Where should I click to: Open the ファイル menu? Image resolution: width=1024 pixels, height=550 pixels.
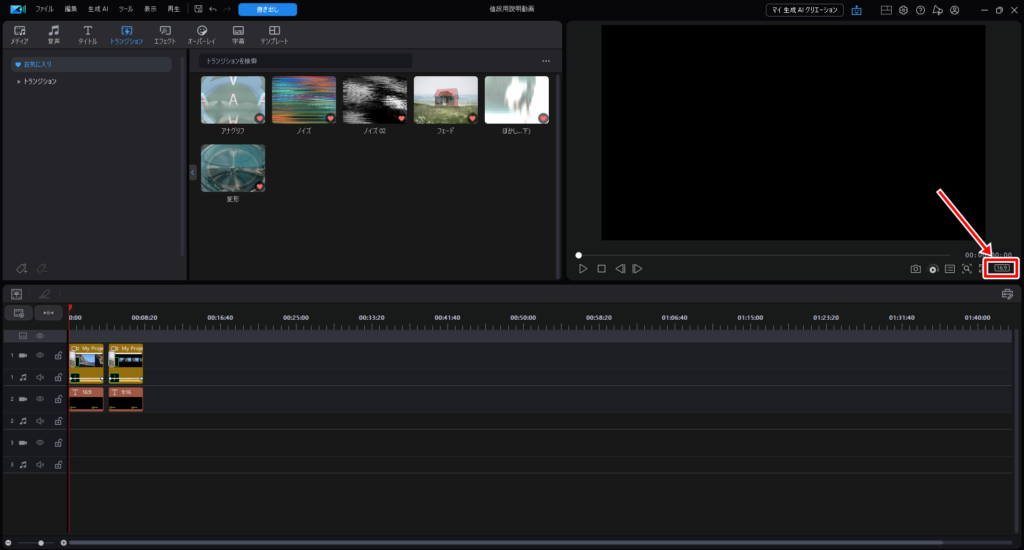tap(45, 9)
